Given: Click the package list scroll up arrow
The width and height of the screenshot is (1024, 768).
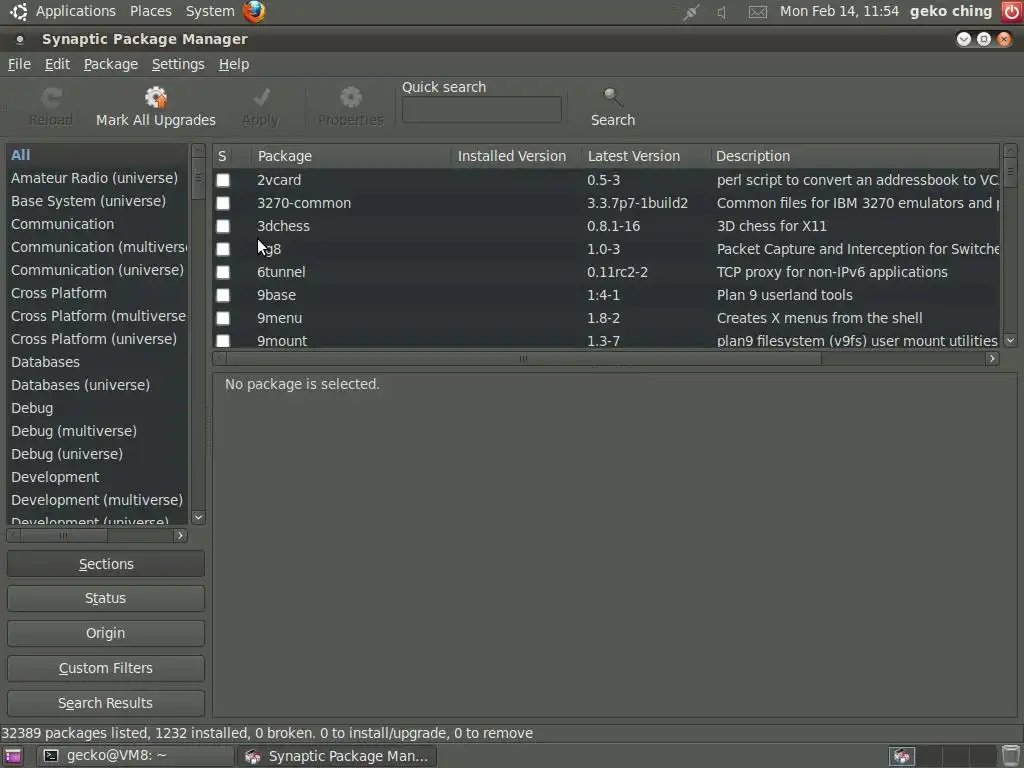Looking at the screenshot, I should tap(1010, 151).
